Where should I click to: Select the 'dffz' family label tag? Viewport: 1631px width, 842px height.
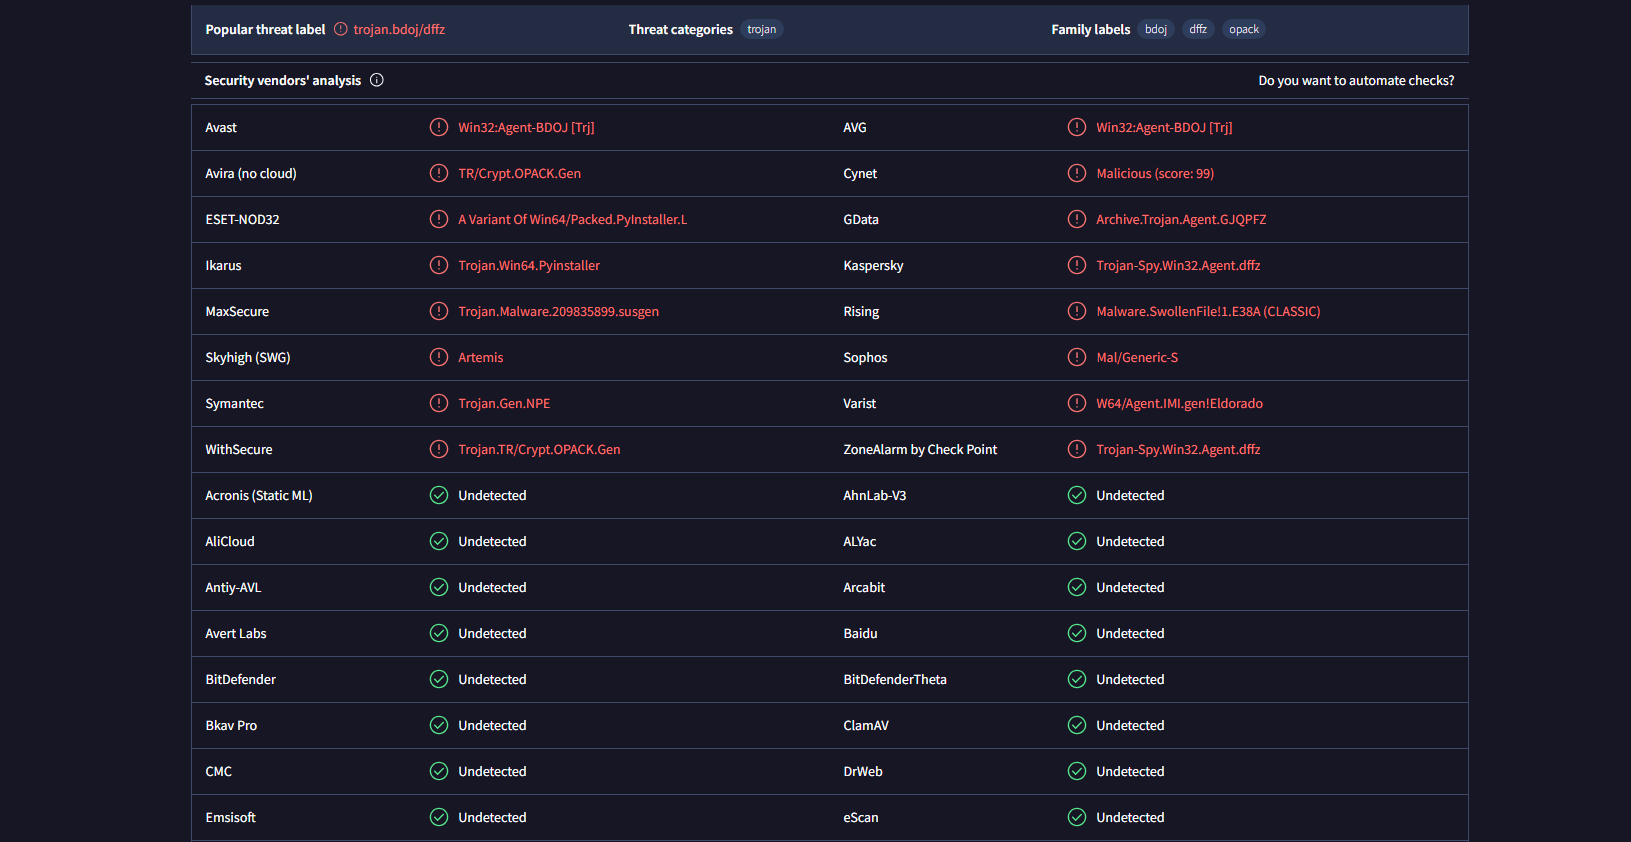tap(1198, 29)
